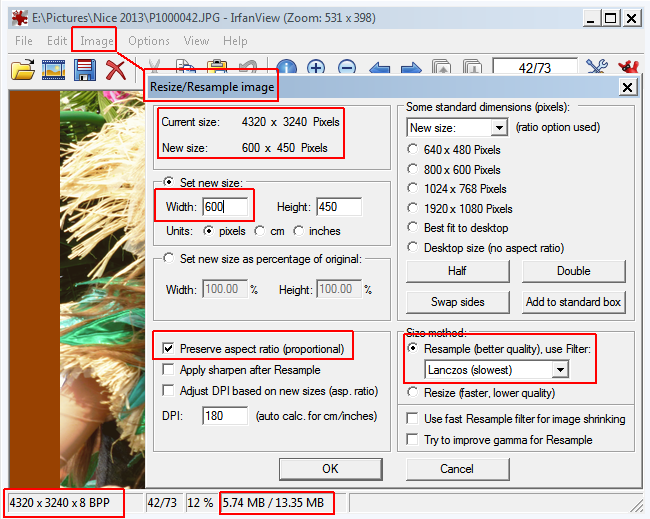Enable Apply sharpen after Resample
The height and width of the screenshot is (519, 650).
click(169, 370)
